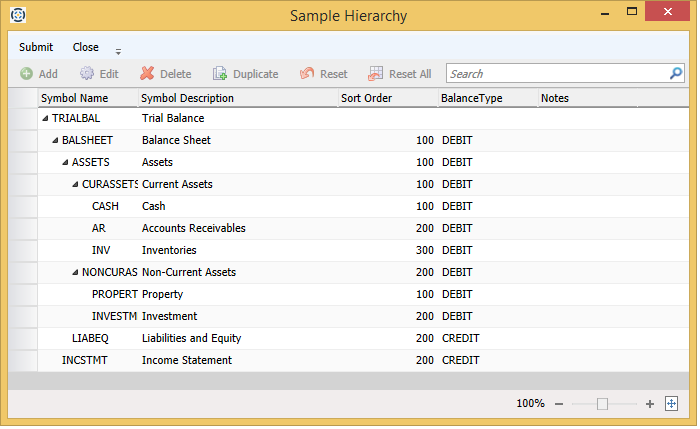Open the Submit menu
Screen dimensions: 700x429
click(x=36, y=47)
